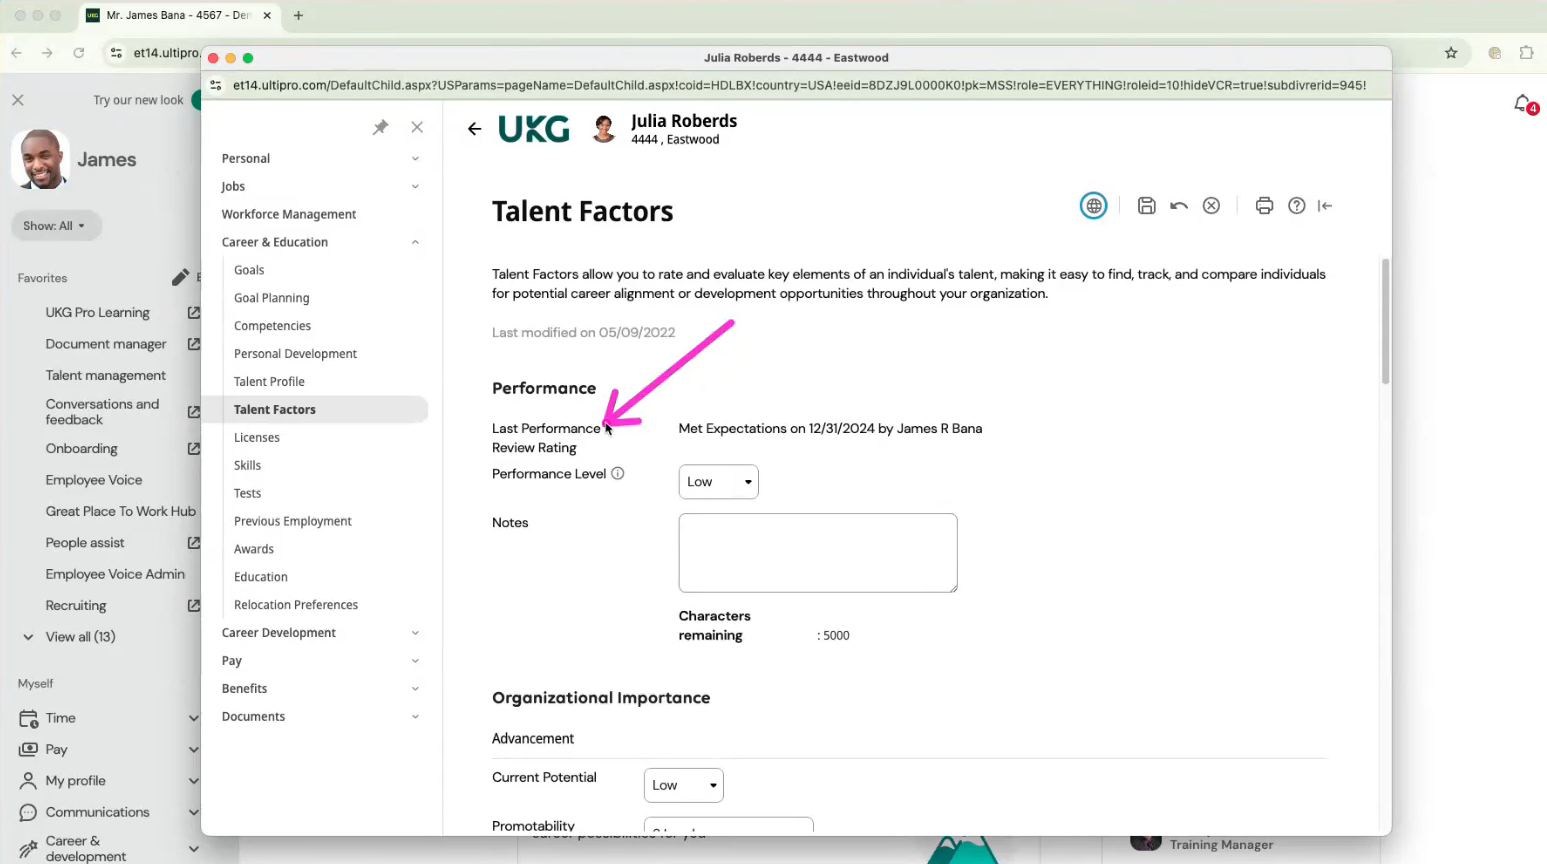Open the Current Potential dropdown

pos(683,786)
